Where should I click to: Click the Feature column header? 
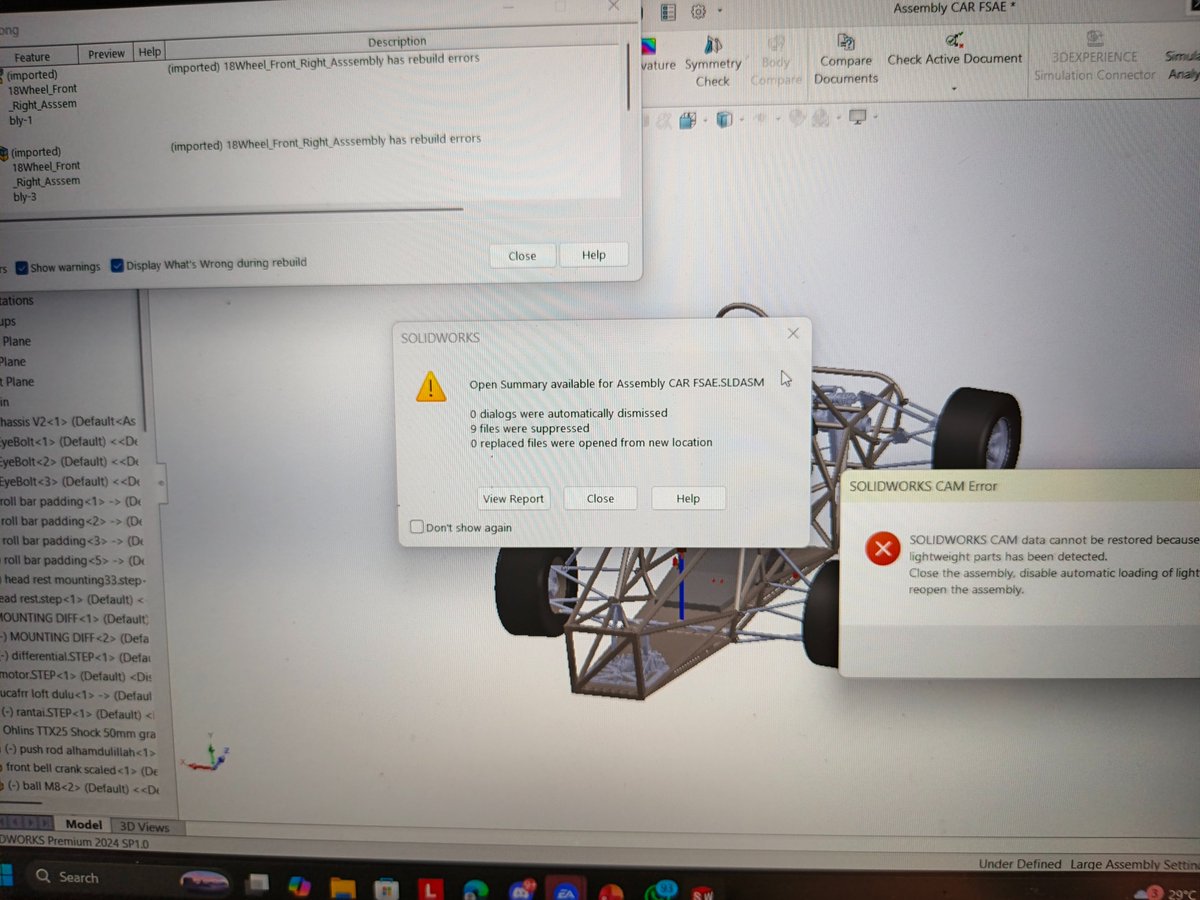33,57
